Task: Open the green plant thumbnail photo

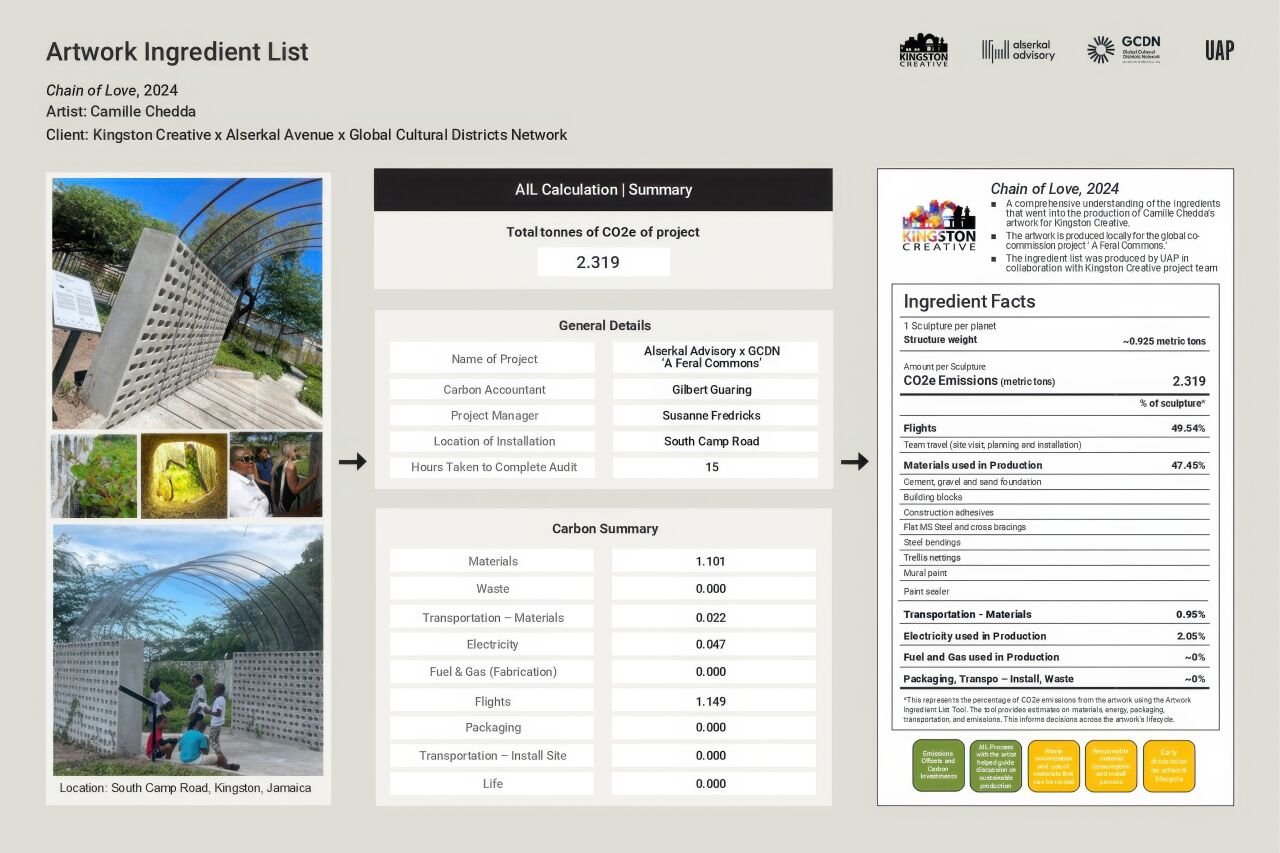Action: [94, 475]
